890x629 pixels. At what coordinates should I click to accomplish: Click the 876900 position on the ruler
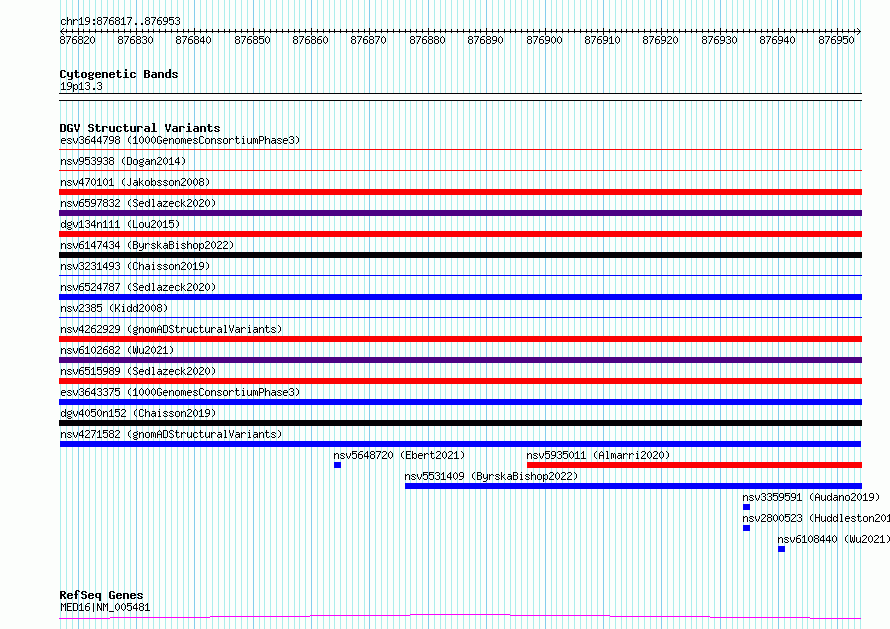(544, 40)
